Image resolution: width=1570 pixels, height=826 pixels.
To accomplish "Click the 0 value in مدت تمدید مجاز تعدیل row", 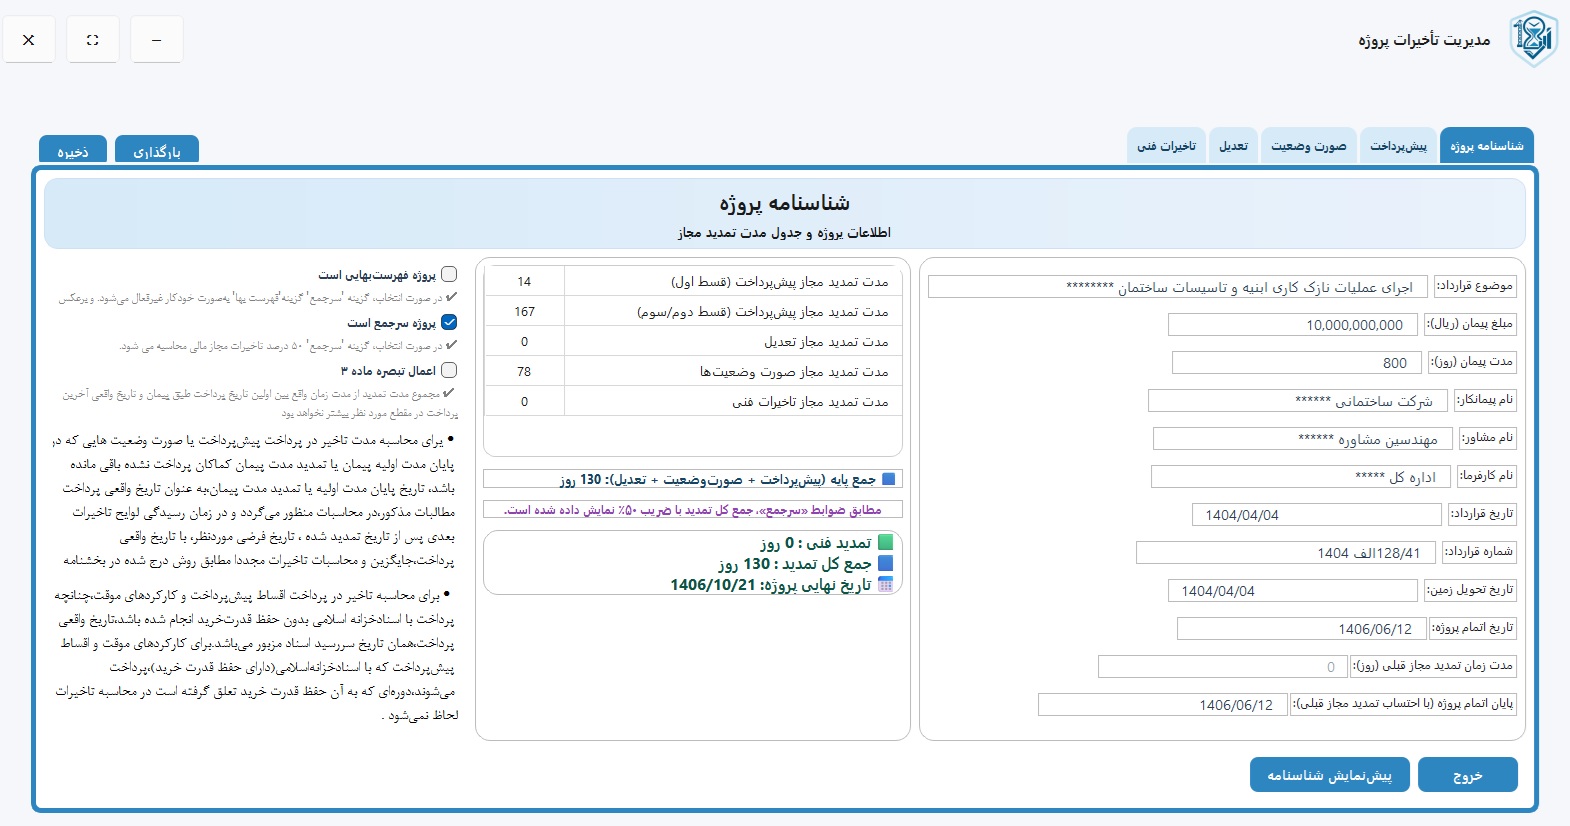I will [524, 342].
